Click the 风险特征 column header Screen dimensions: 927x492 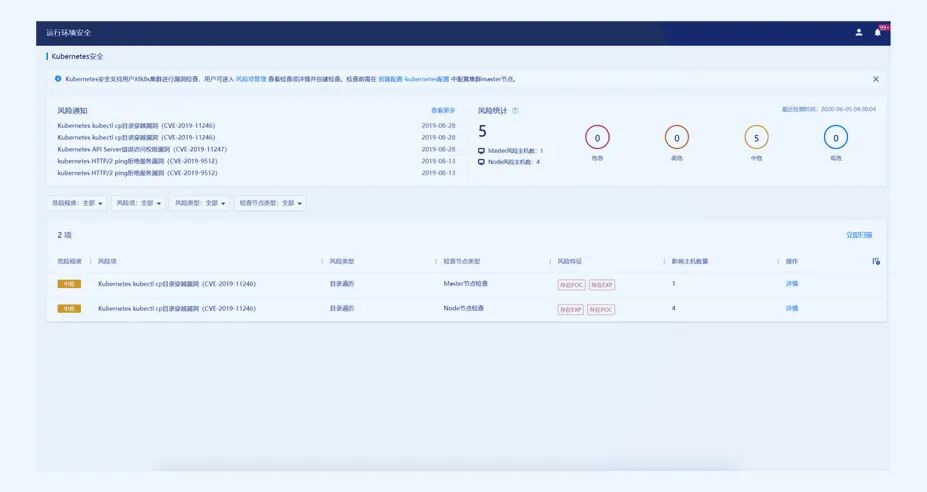tap(570, 261)
